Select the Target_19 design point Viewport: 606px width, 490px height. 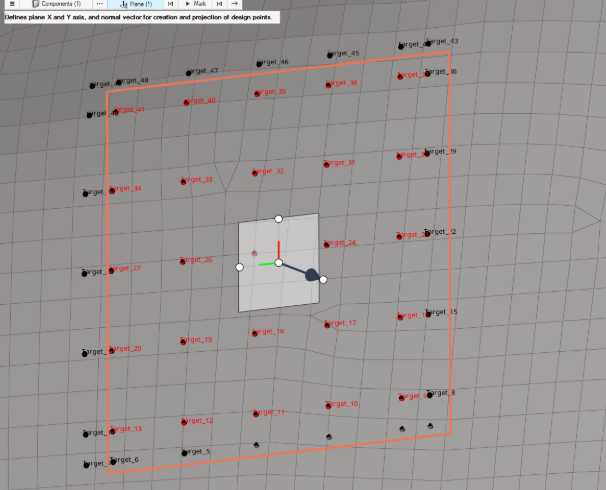[183, 342]
